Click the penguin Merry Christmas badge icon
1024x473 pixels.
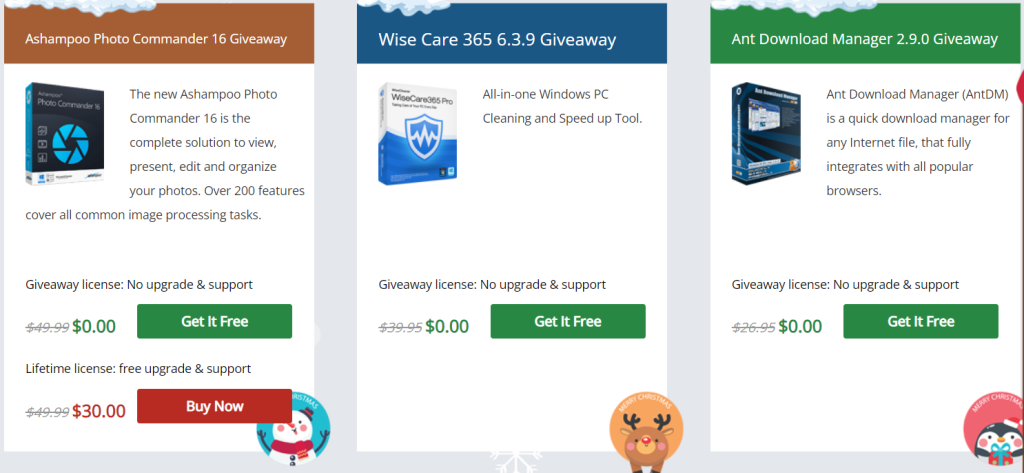(994, 429)
